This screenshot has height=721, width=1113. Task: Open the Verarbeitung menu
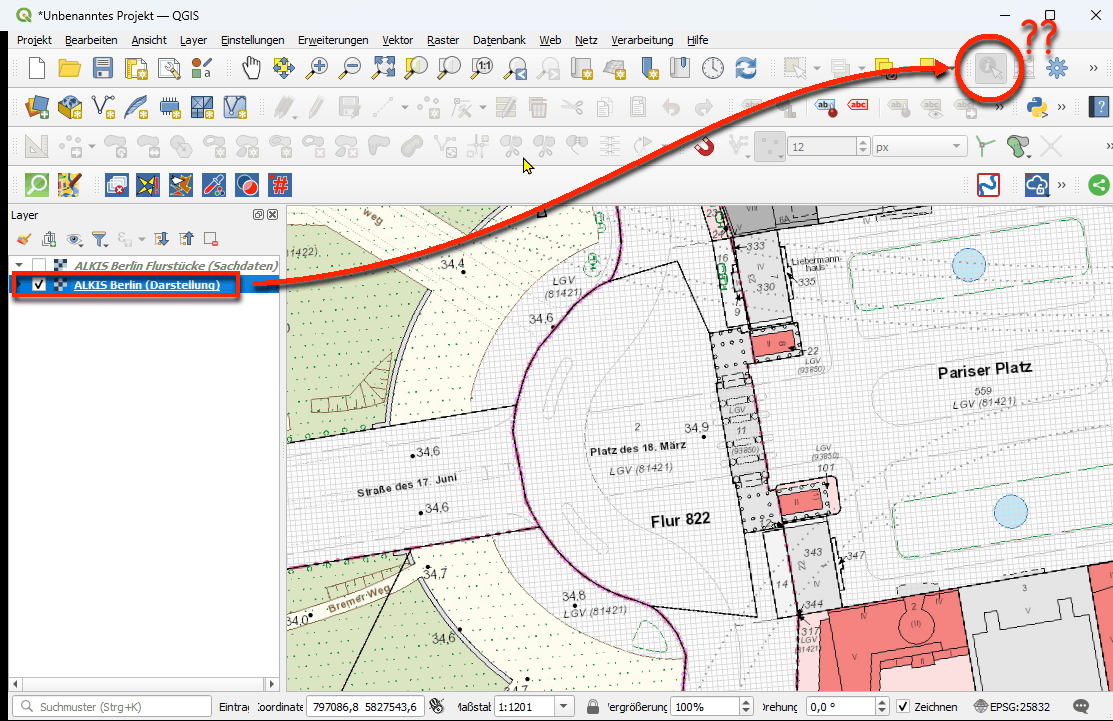[x=642, y=40]
